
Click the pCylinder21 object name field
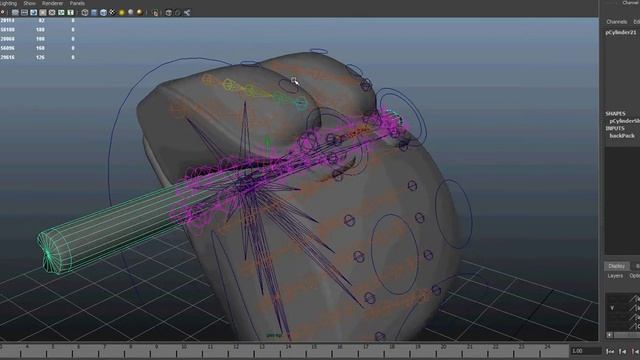[621, 32]
